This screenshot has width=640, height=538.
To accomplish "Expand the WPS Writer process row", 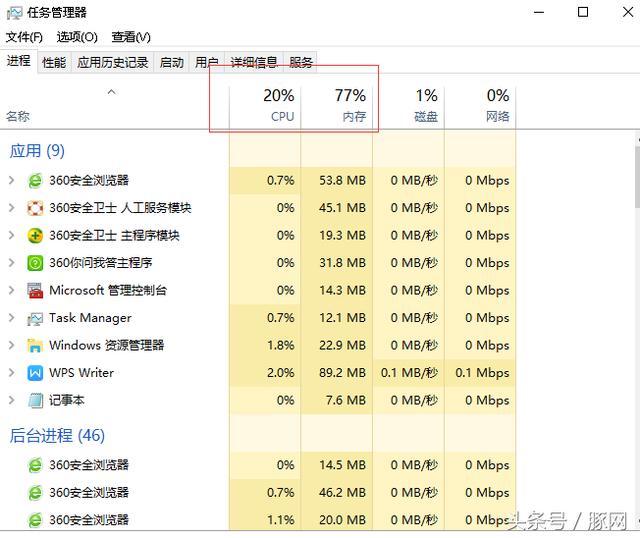I will 11,373.
